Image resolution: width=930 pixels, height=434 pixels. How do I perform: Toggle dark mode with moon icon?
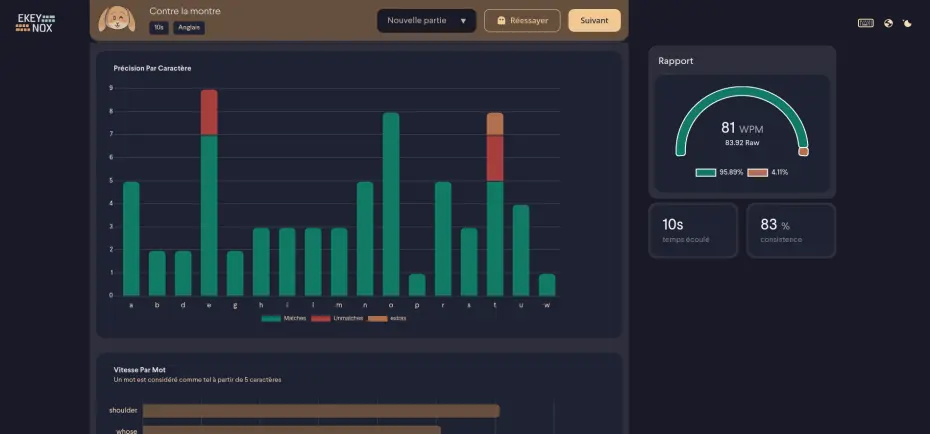[x=907, y=23]
